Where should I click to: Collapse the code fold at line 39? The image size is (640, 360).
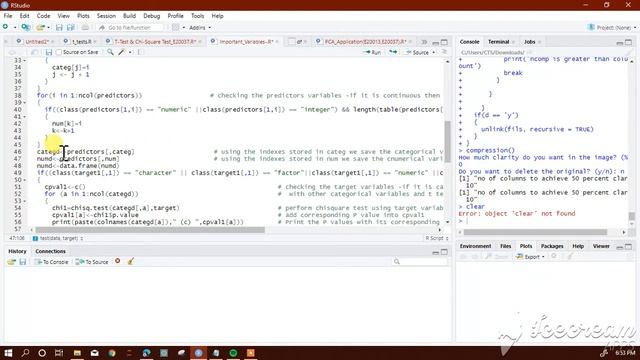click(25, 102)
